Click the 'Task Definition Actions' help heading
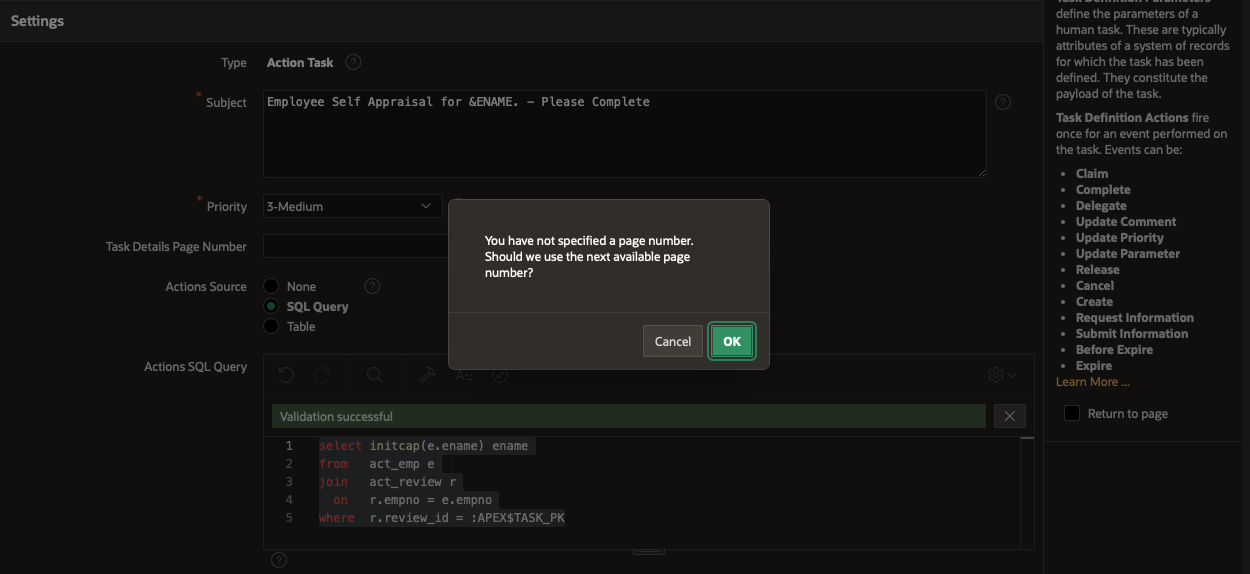Viewport: 1250px width, 574px height. (x=1122, y=118)
